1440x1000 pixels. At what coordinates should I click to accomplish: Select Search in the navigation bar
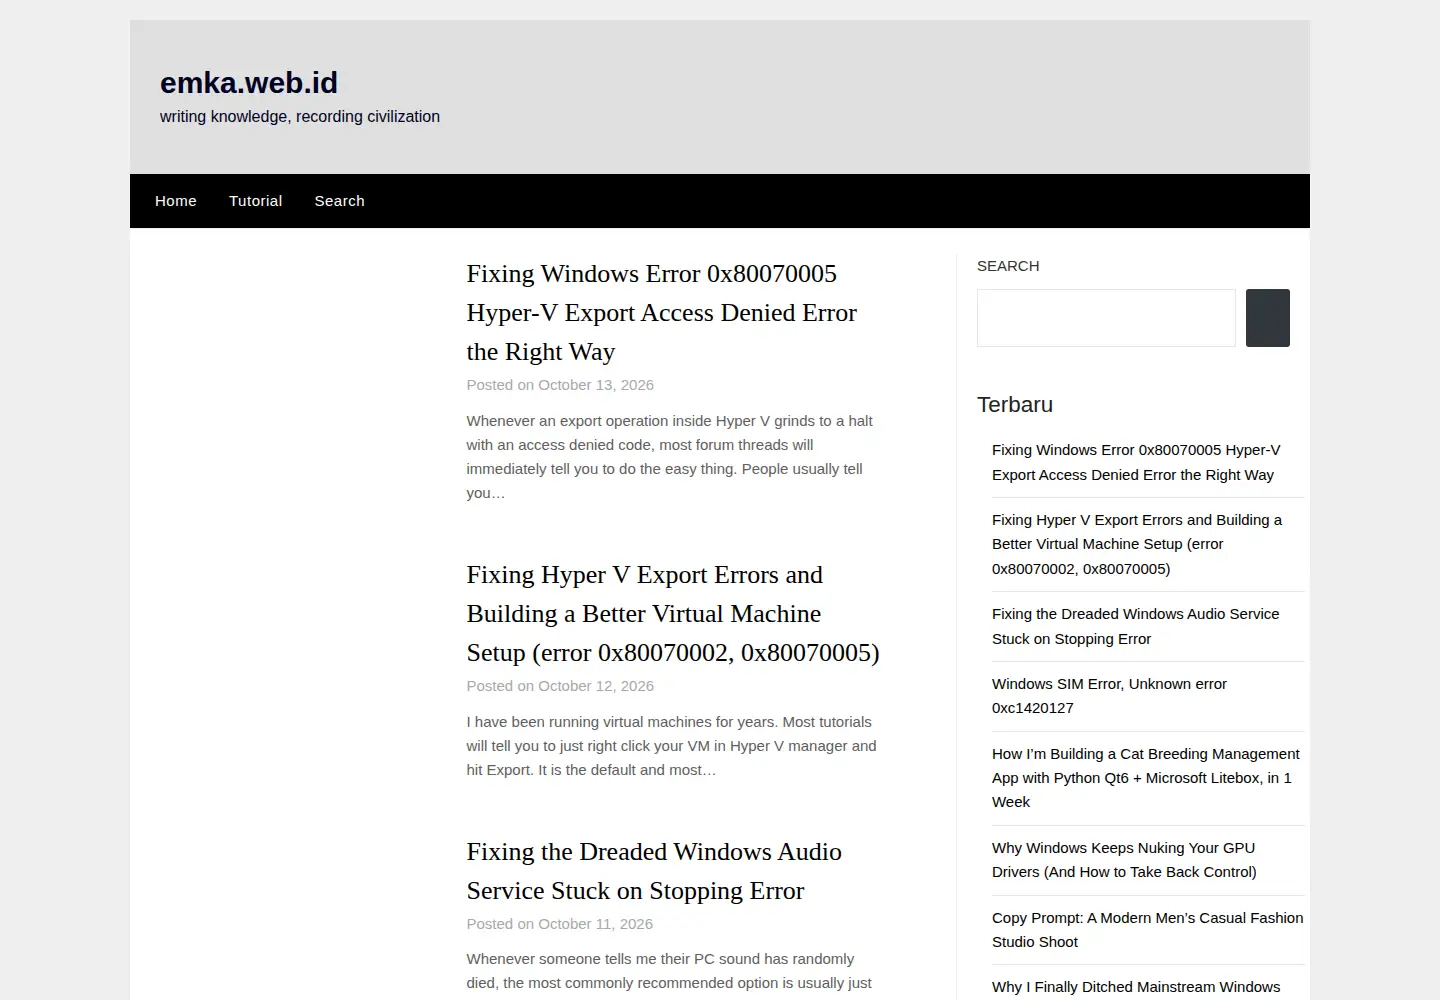[340, 201]
